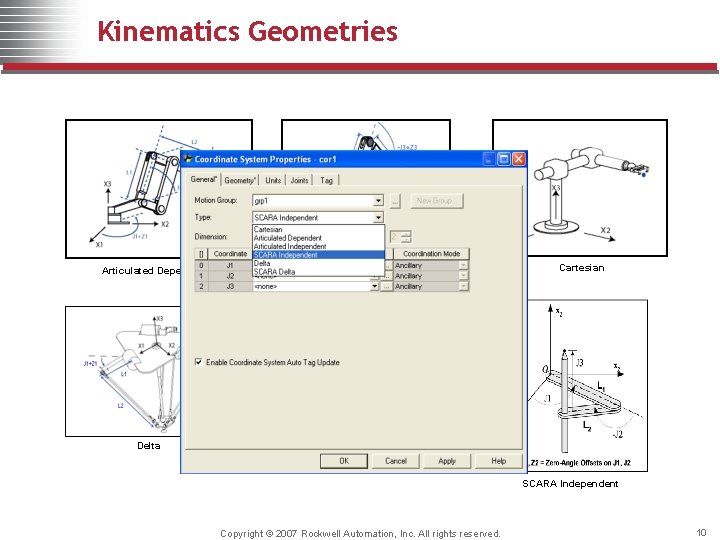The width and height of the screenshot is (720, 540).
Task: Click the Help button
Action: [499, 461]
